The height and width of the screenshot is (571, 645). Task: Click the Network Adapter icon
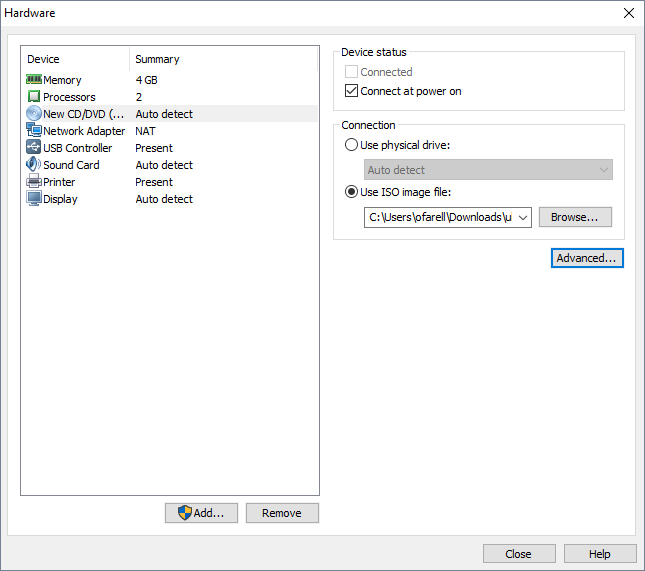[33, 131]
